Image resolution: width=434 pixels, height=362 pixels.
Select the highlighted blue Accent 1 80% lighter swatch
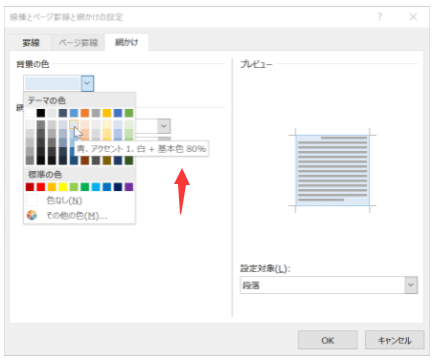(x=74, y=124)
